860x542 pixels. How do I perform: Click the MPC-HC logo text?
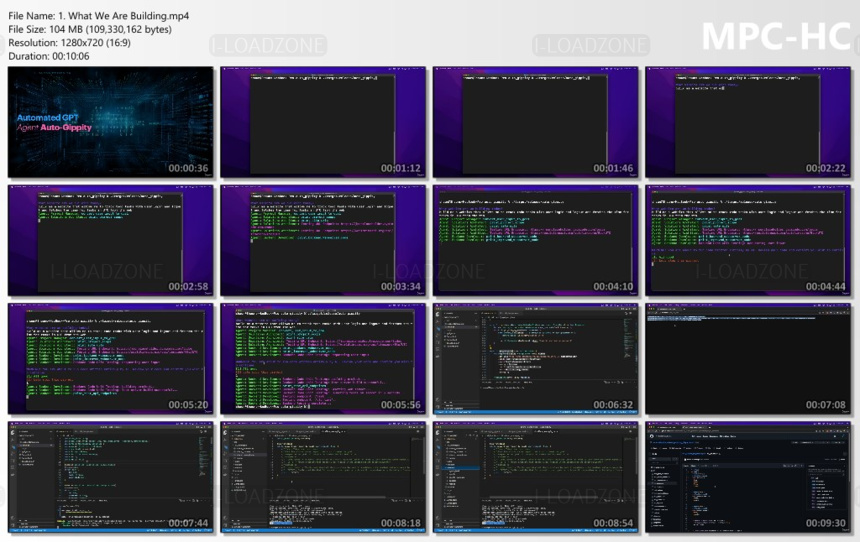click(776, 37)
